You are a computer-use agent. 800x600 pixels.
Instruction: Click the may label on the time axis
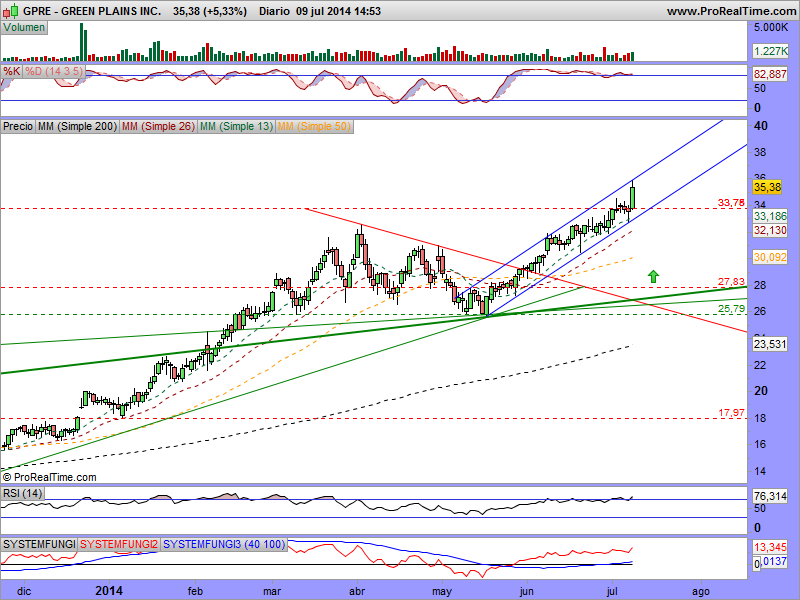coord(442,592)
